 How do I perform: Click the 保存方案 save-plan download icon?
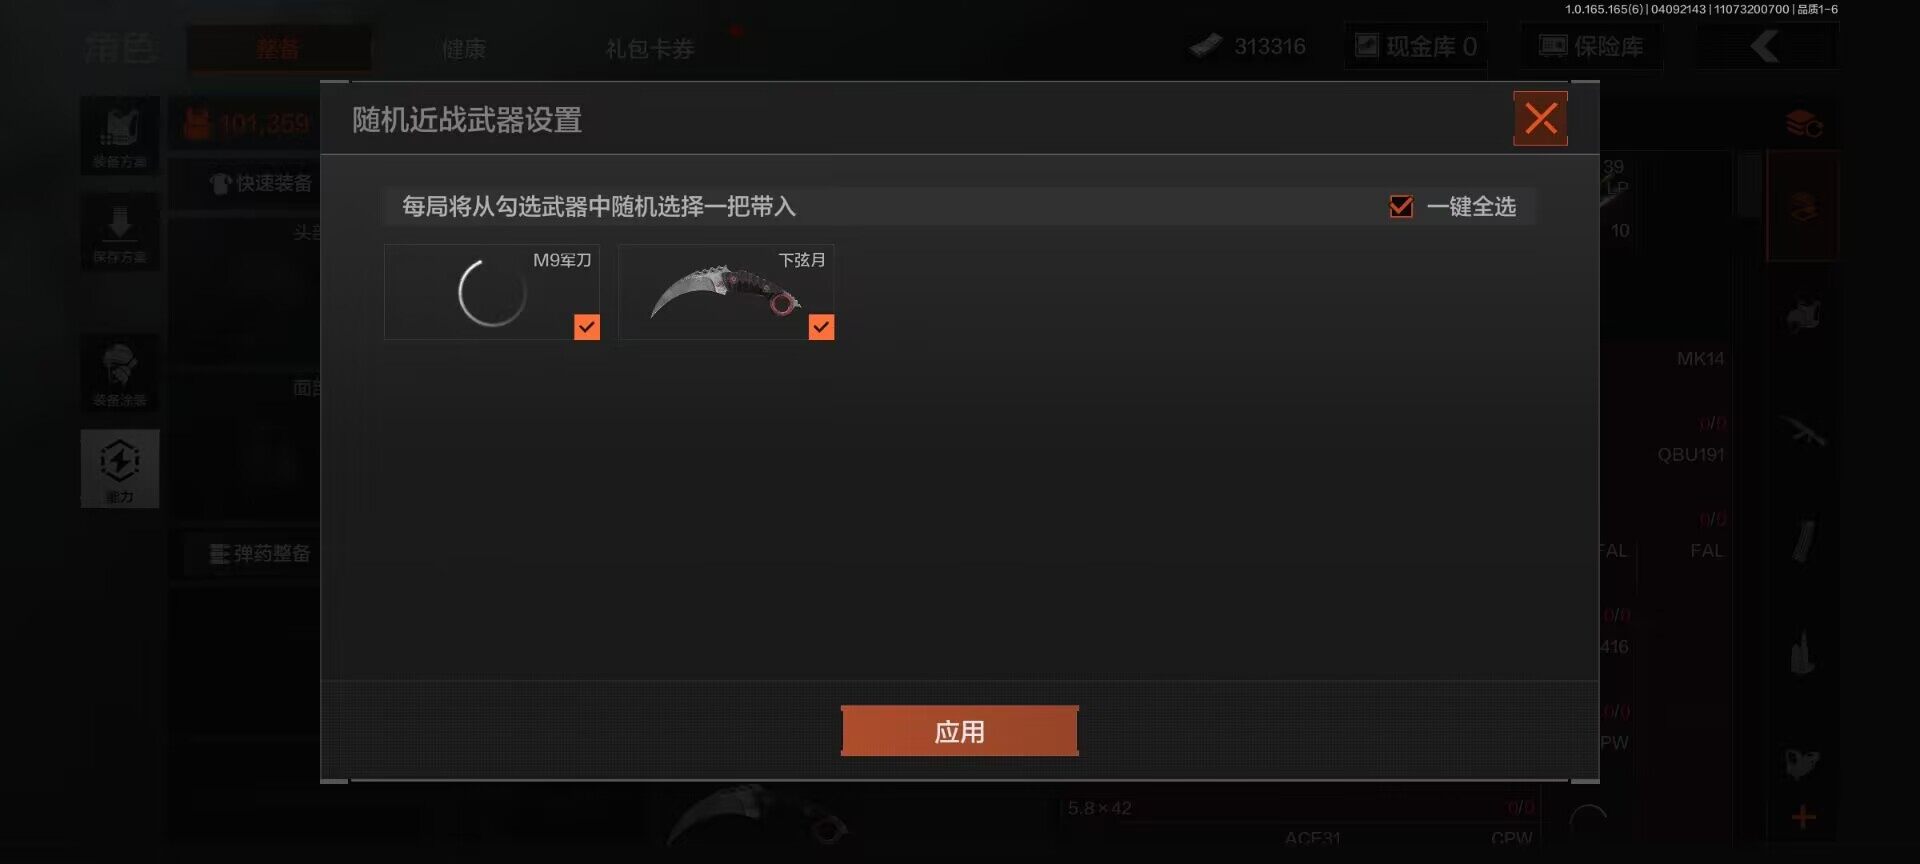tap(120, 231)
